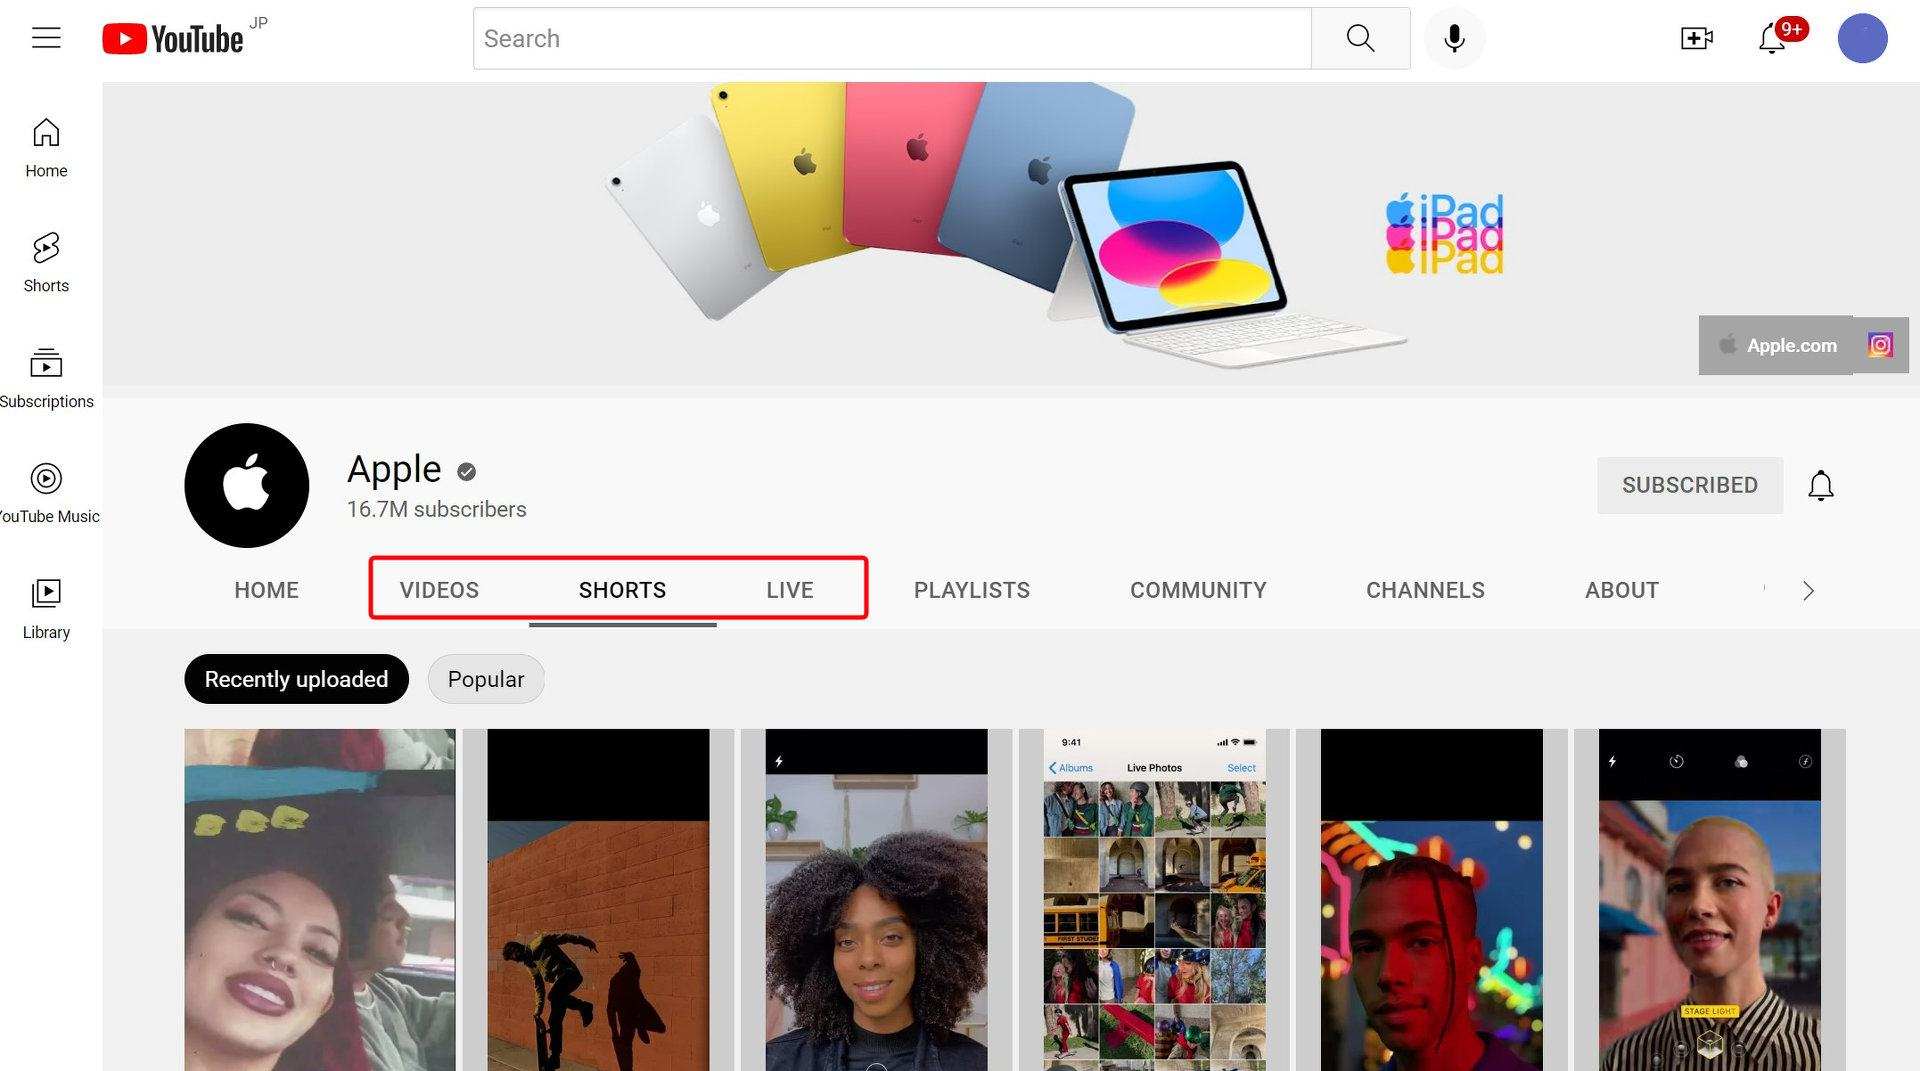Open Library in the sidebar

point(45,605)
